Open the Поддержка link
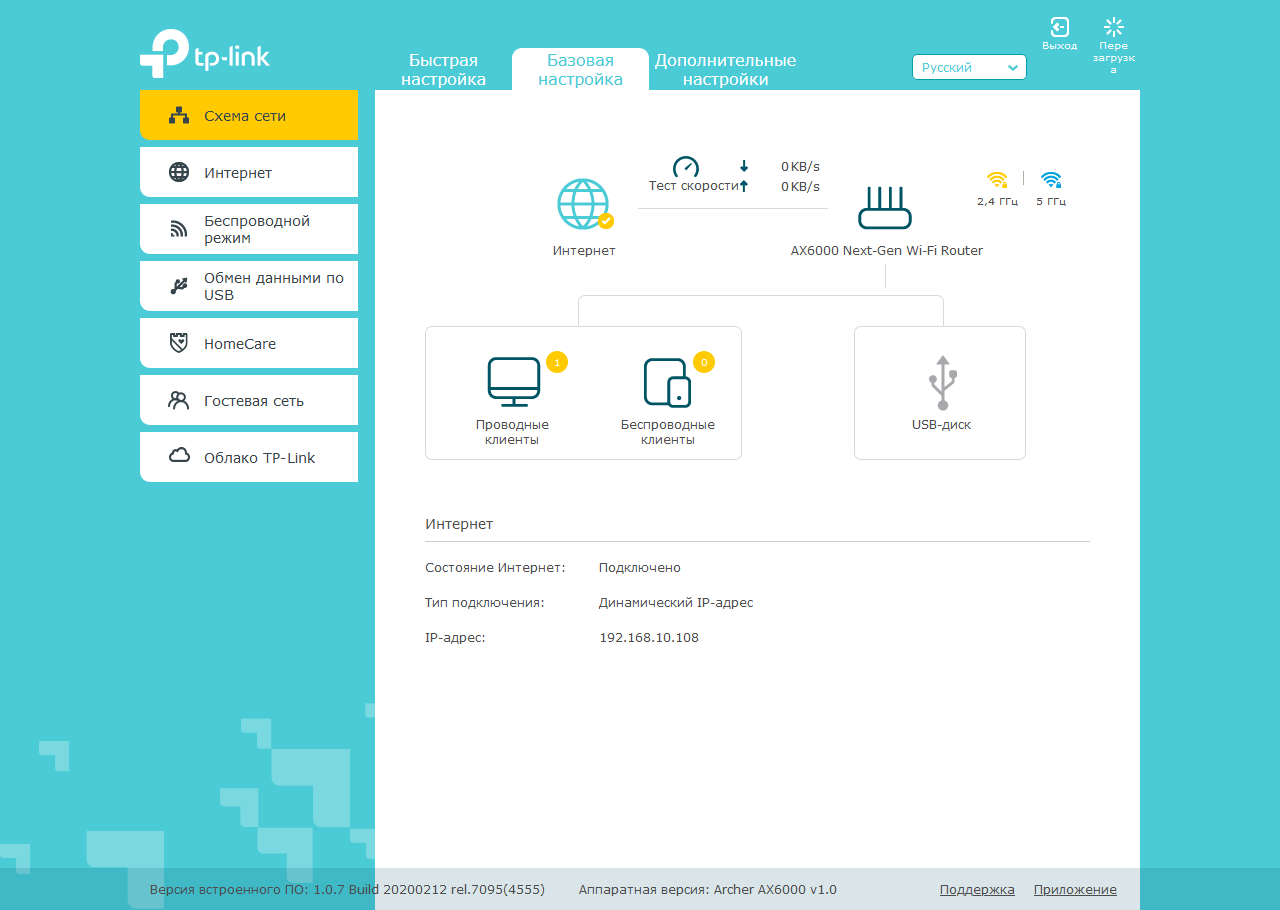The image size is (1280, 910). coord(977,889)
